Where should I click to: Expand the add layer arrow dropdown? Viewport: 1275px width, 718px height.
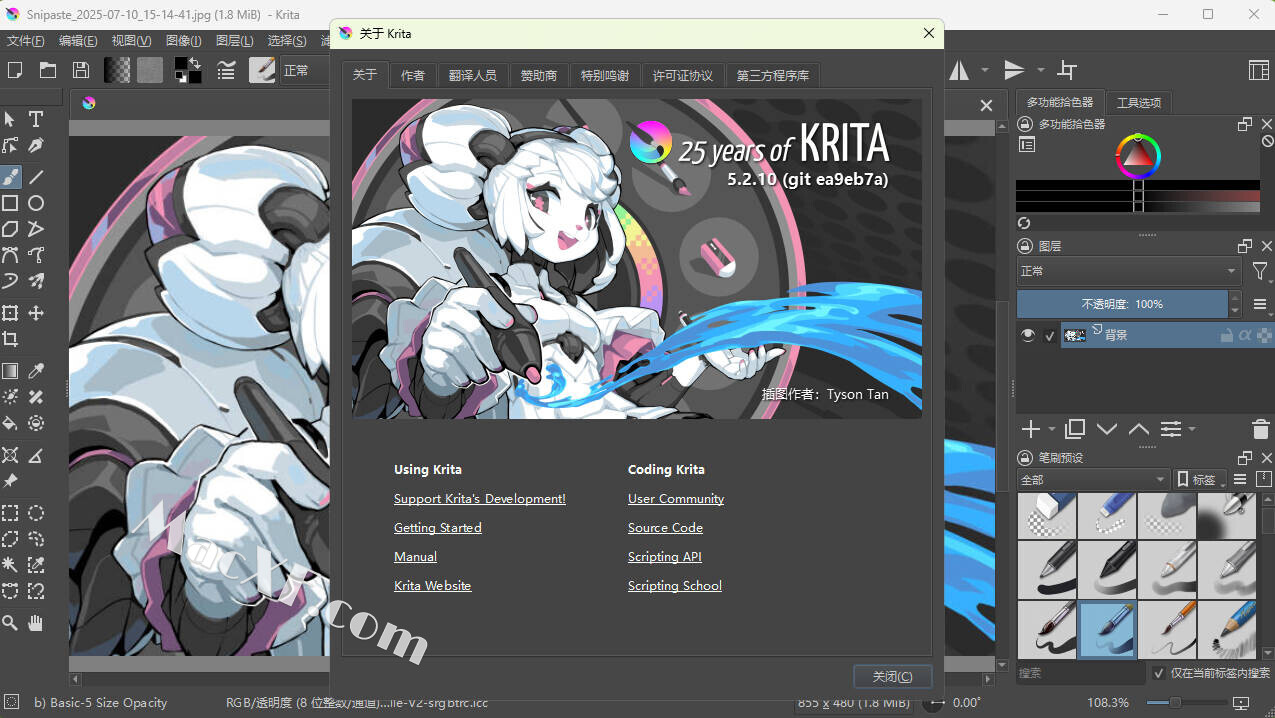point(1052,429)
